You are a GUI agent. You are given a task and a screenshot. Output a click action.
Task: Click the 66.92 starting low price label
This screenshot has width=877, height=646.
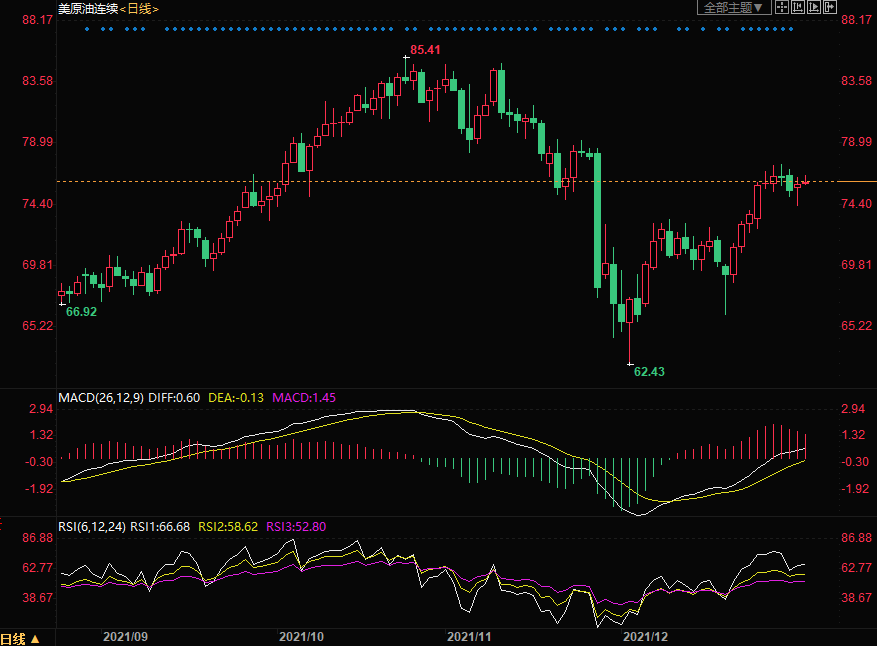click(81, 312)
